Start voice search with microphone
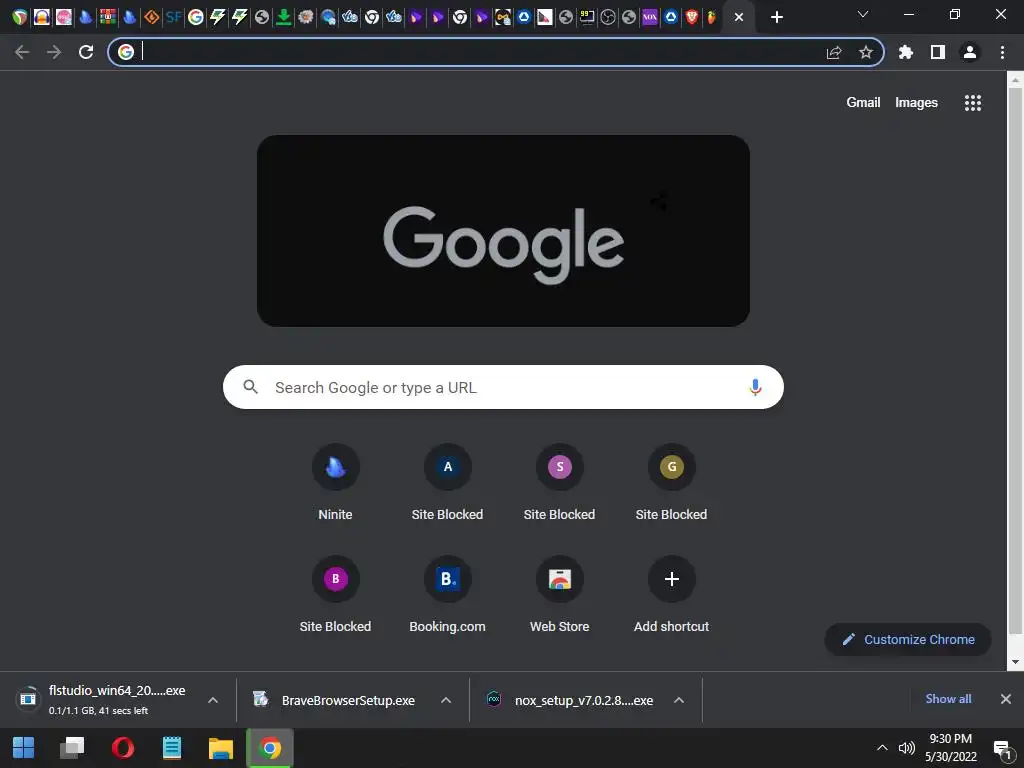 (x=755, y=387)
